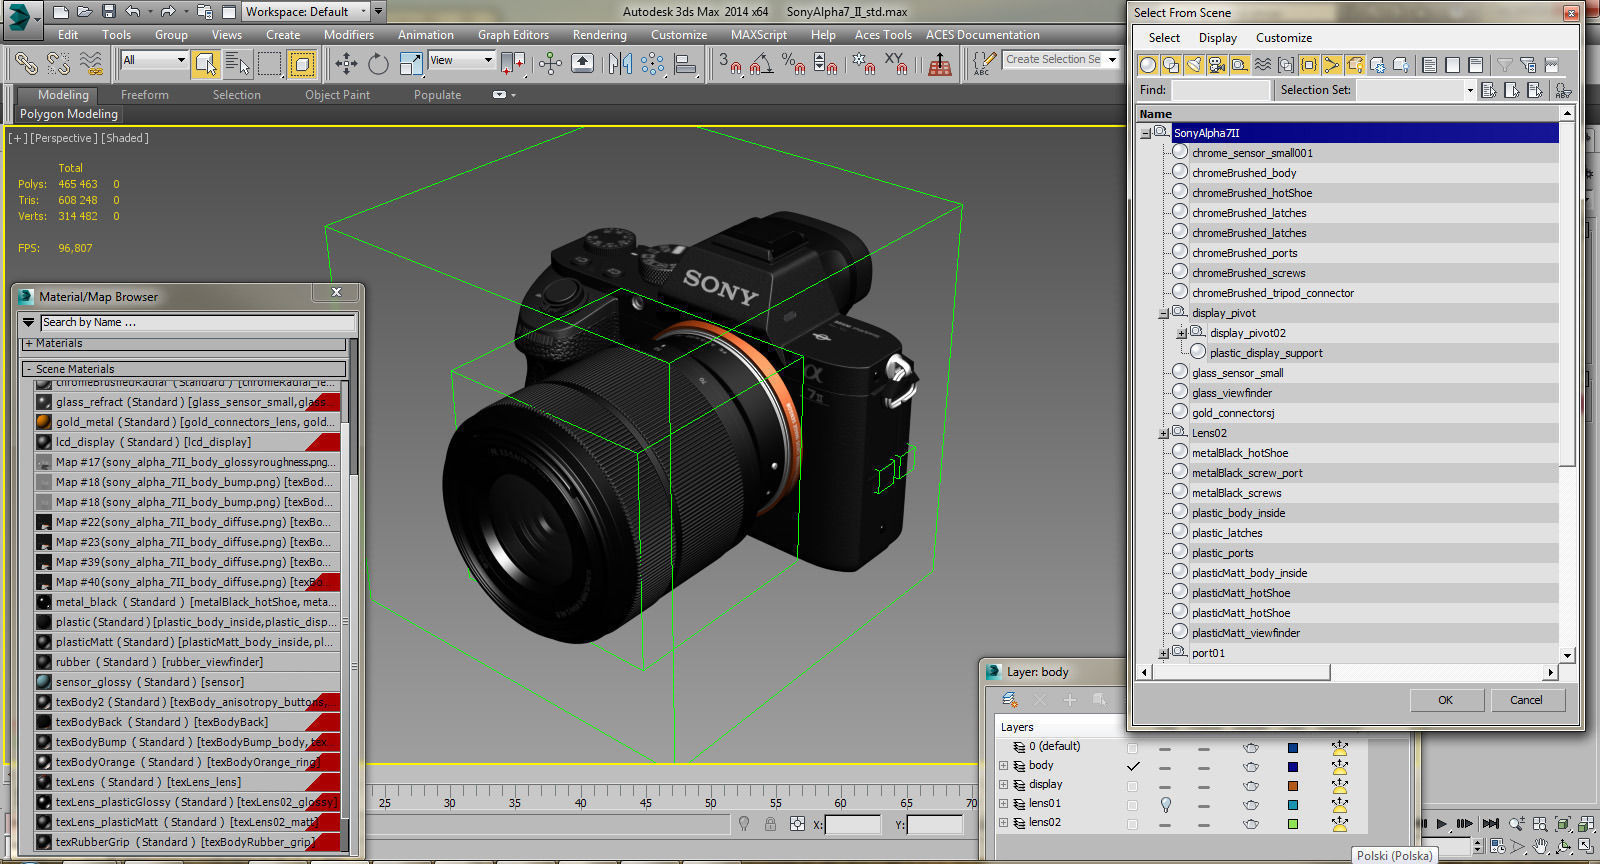This screenshot has height=864, width=1600.
Task: Click the Pan View hand icon
Action: click(1541, 846)
